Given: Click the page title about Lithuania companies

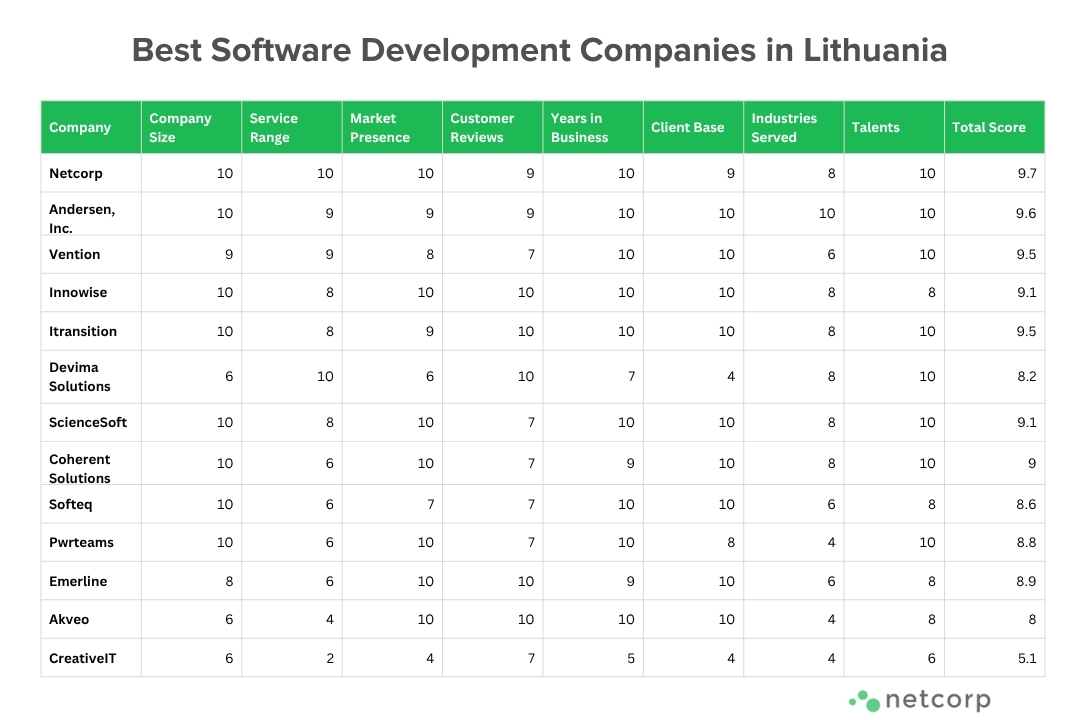Looking at the screenshot, I should [x=539, y=50].
